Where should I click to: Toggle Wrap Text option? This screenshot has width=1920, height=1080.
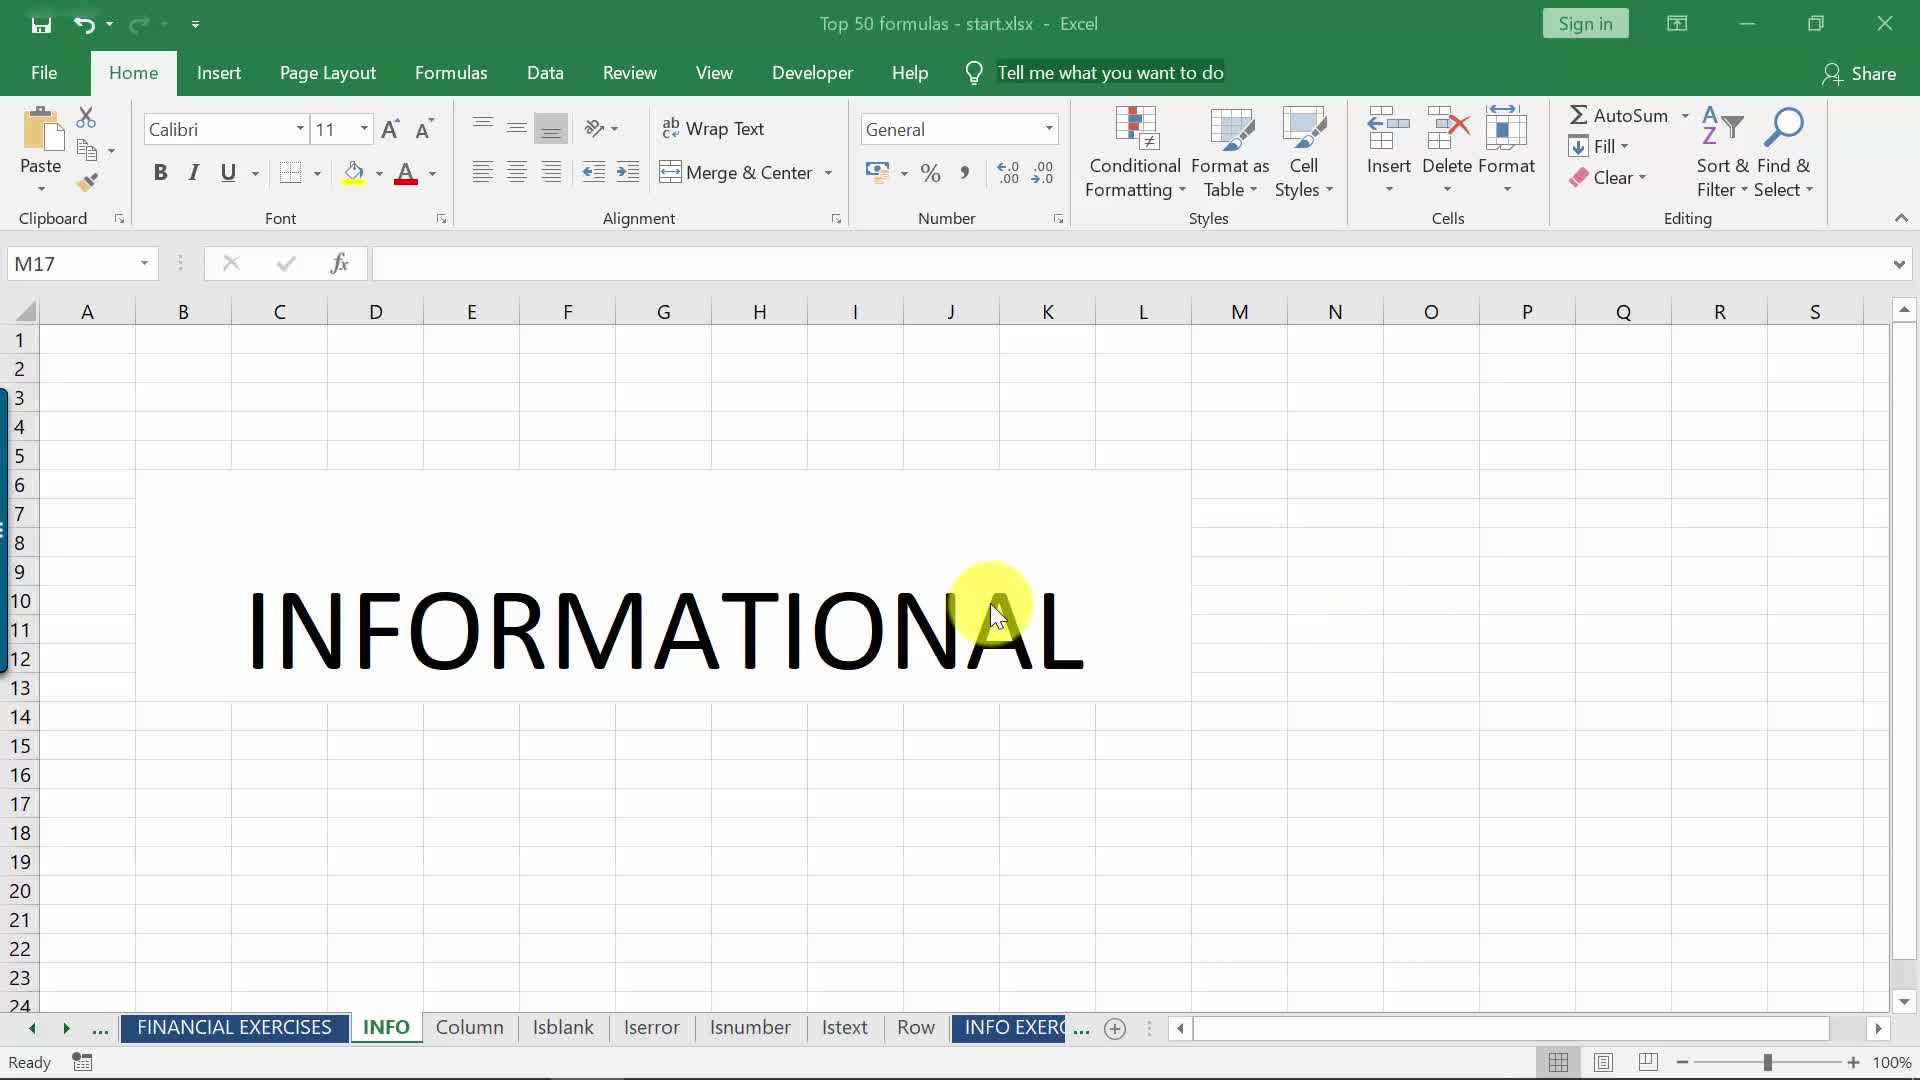pyautogui.click(x=713, y=129)
